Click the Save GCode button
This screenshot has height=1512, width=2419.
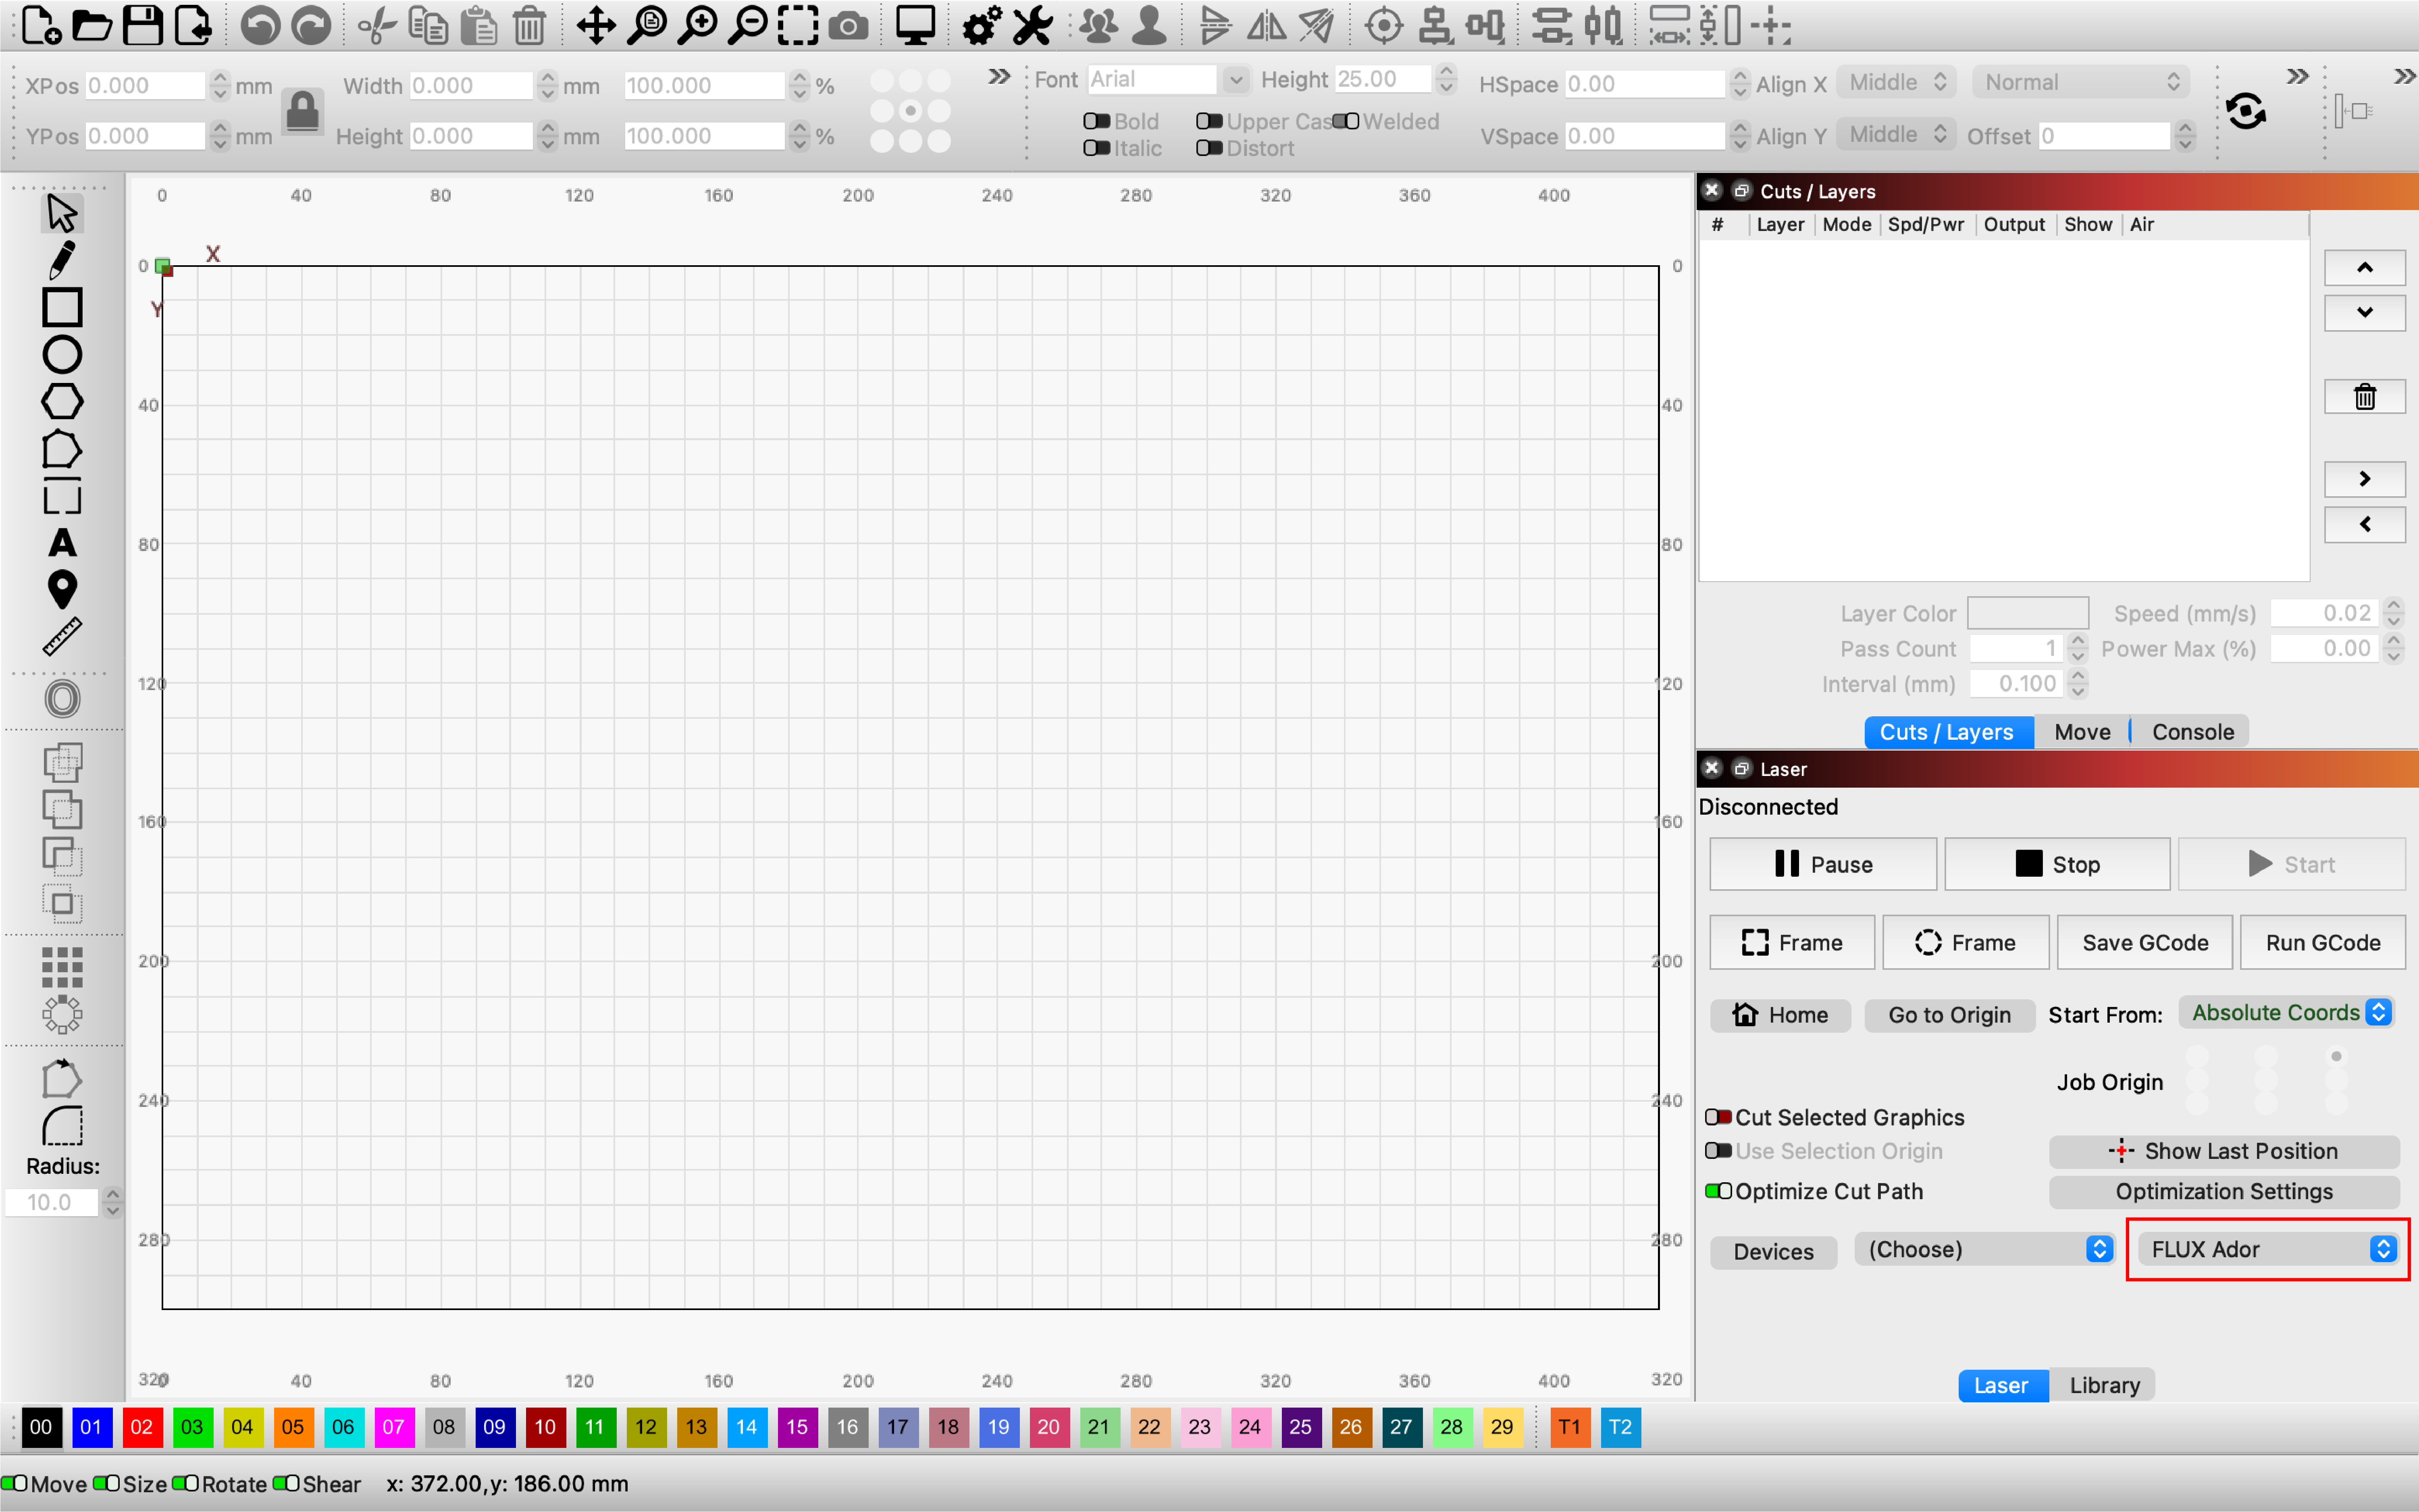2144,943
